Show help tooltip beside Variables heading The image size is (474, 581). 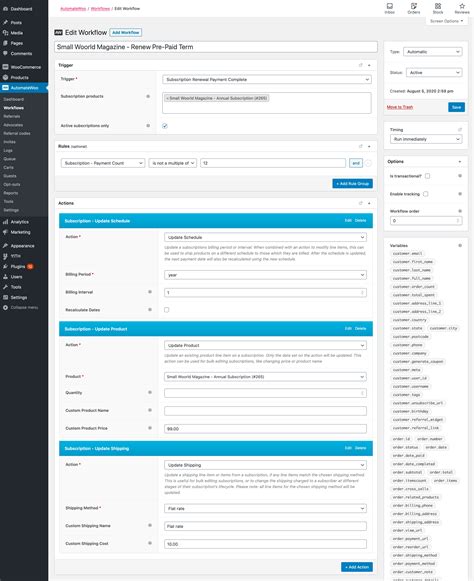(x=460, y=245)
